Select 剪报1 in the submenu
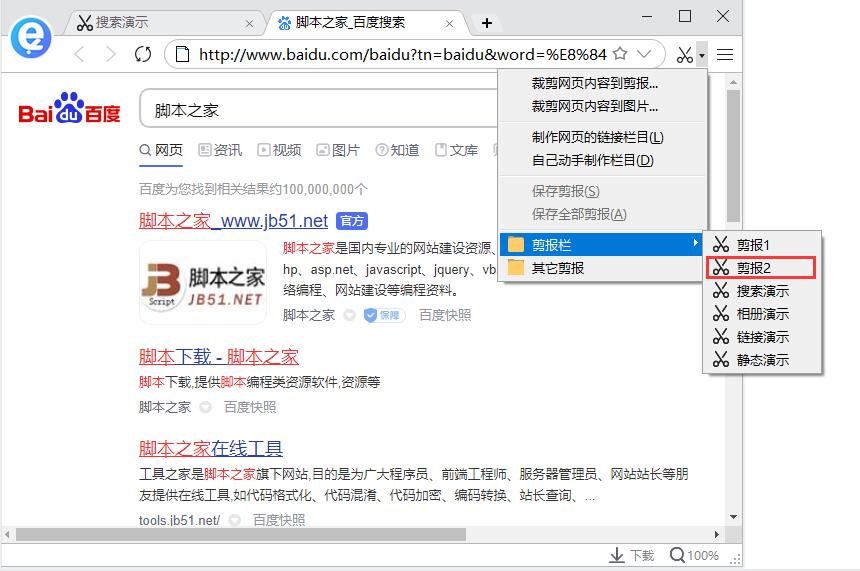The image size is (860, 571). 762,245
